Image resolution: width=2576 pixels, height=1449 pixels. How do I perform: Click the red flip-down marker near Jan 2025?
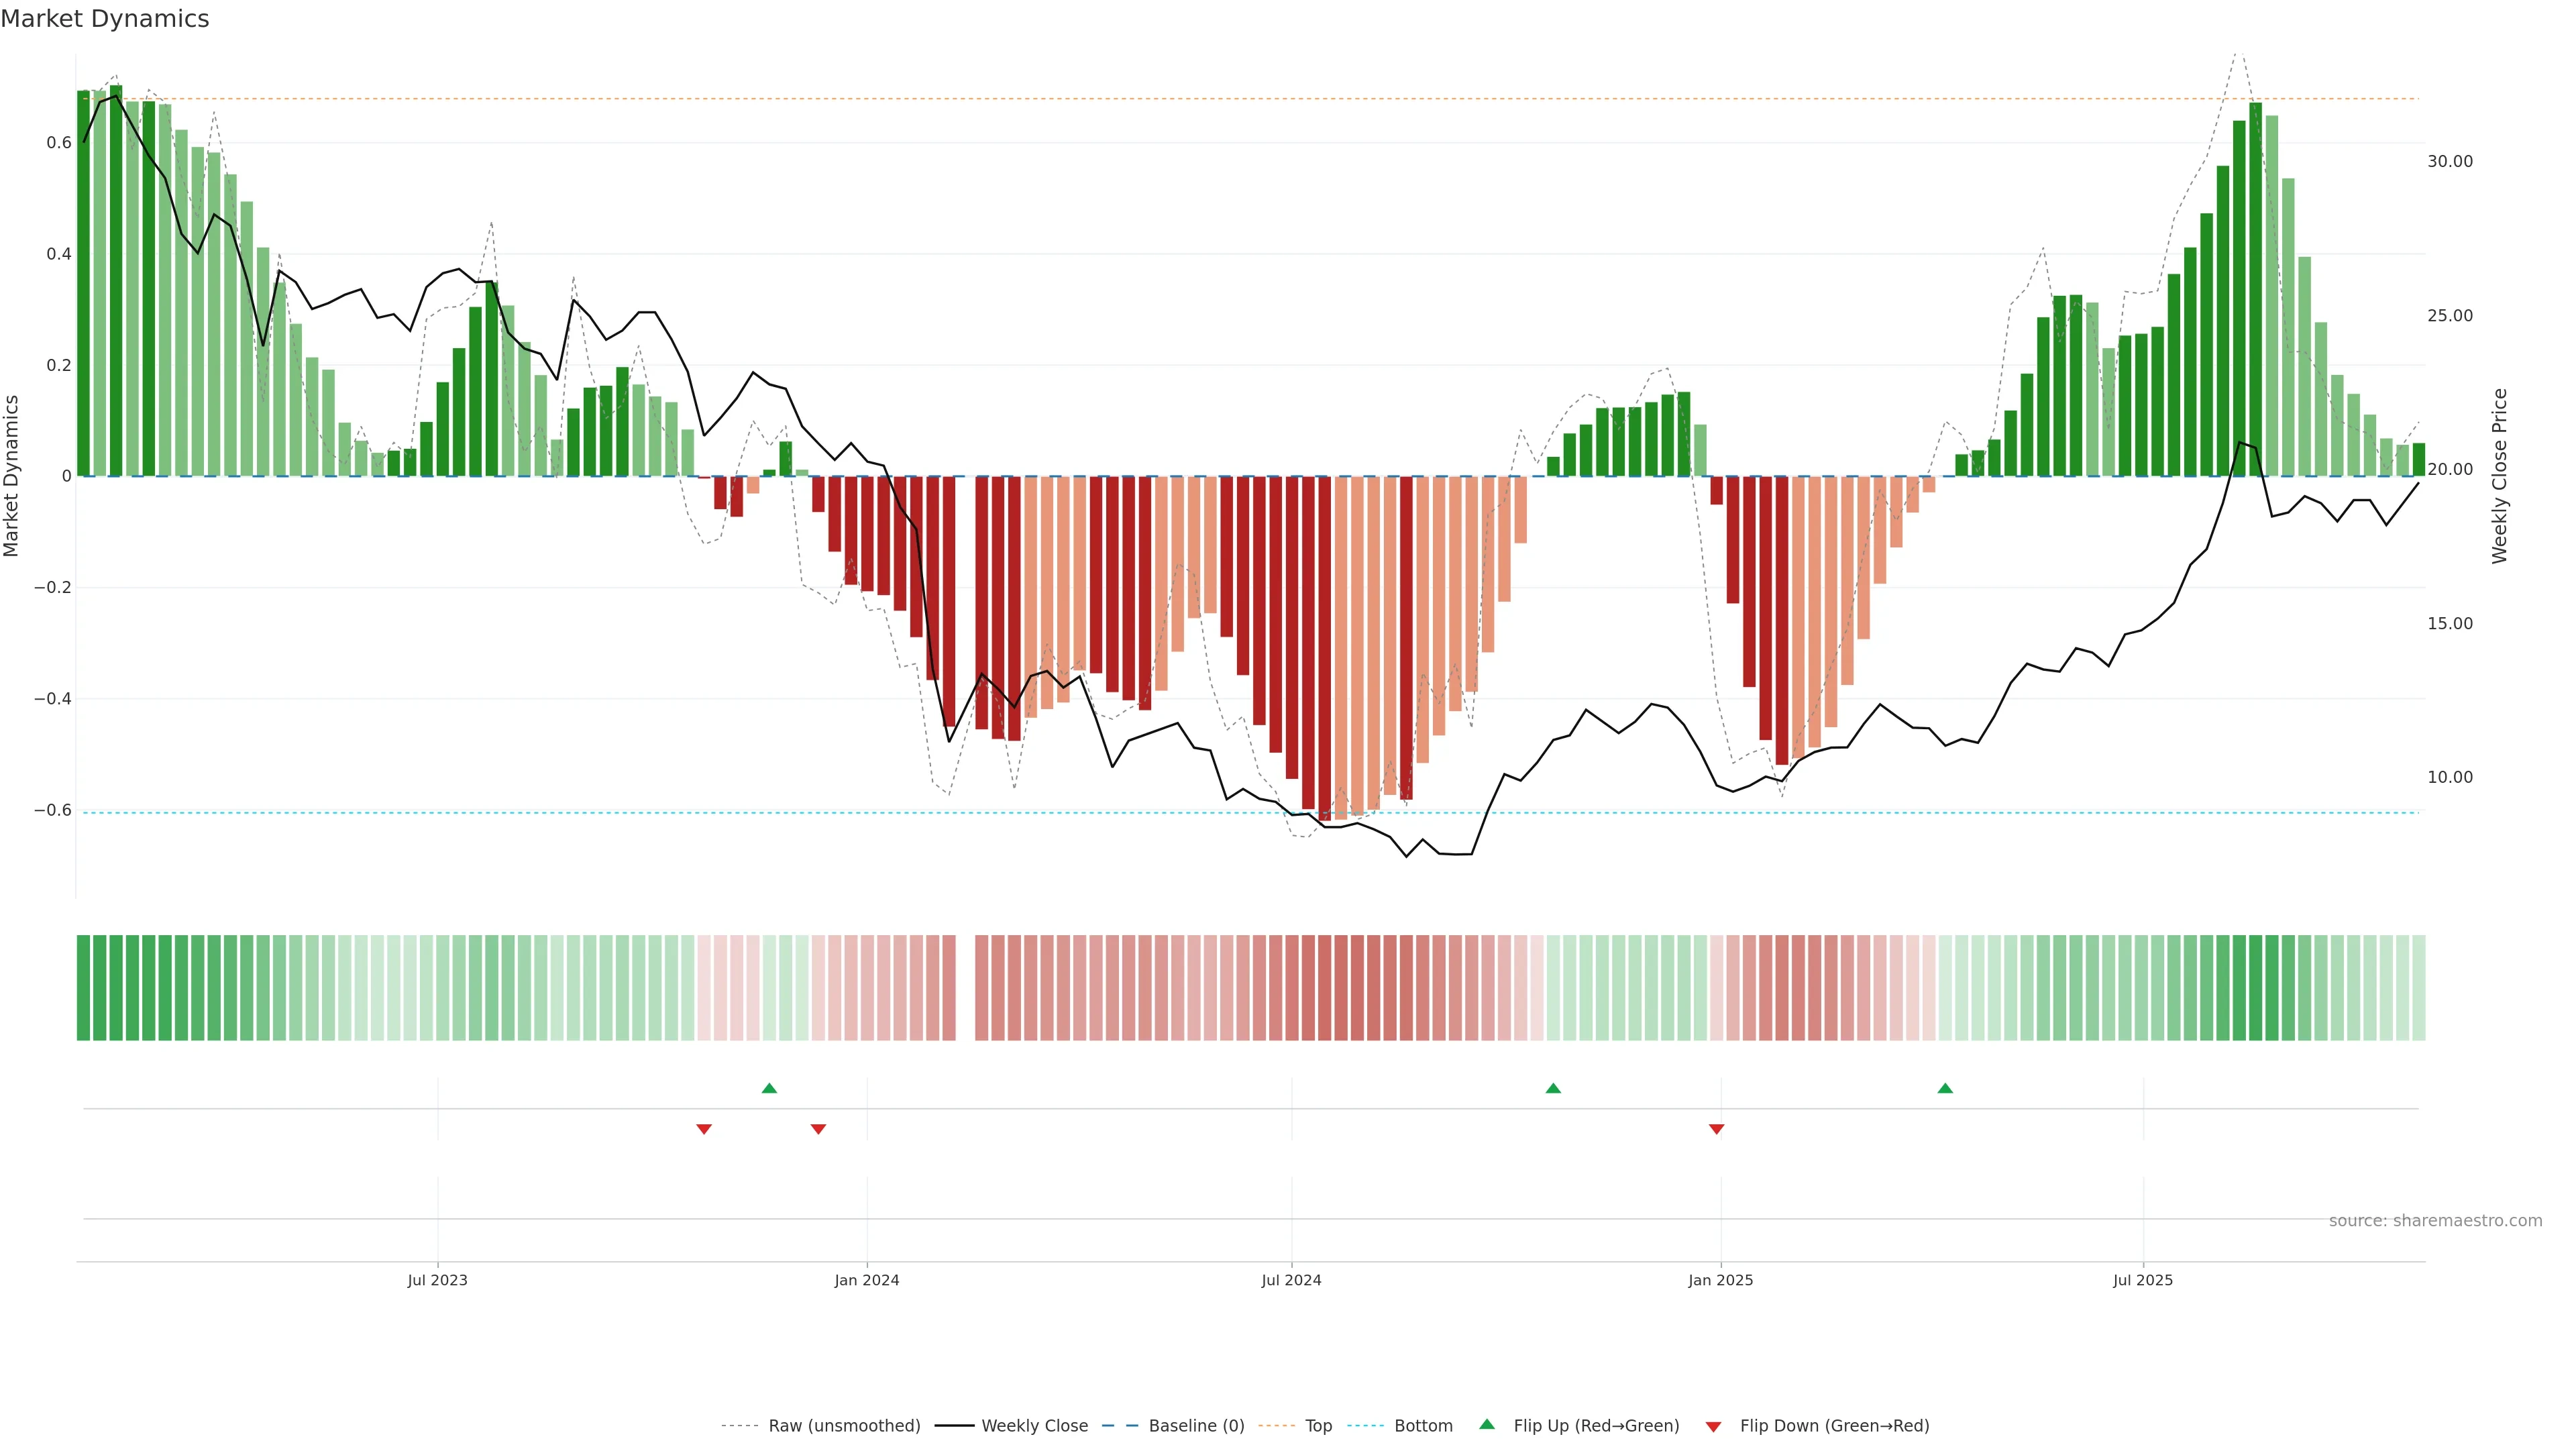tap(1717, 1129)
